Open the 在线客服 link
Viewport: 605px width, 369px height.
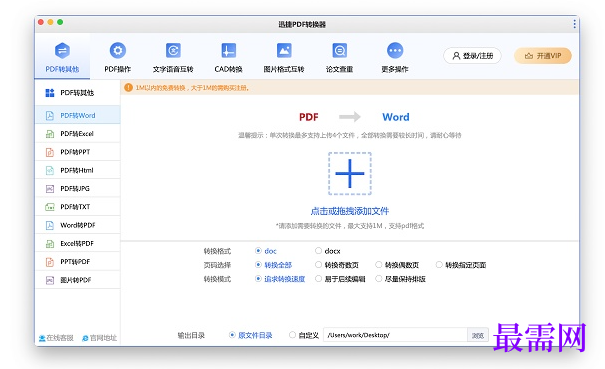tap(60, 338)
